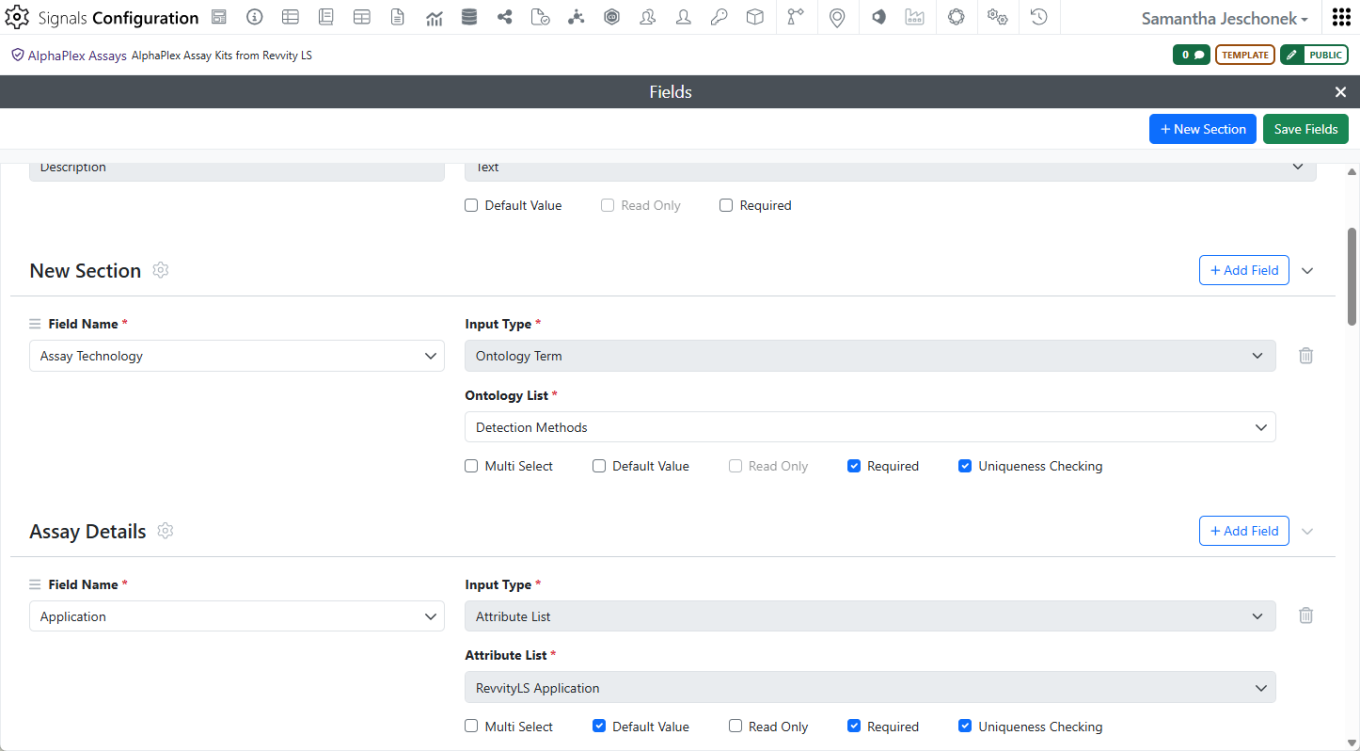1360x751 pixels.
Task: Click the map location pin icon
Action: click(837, 17)
